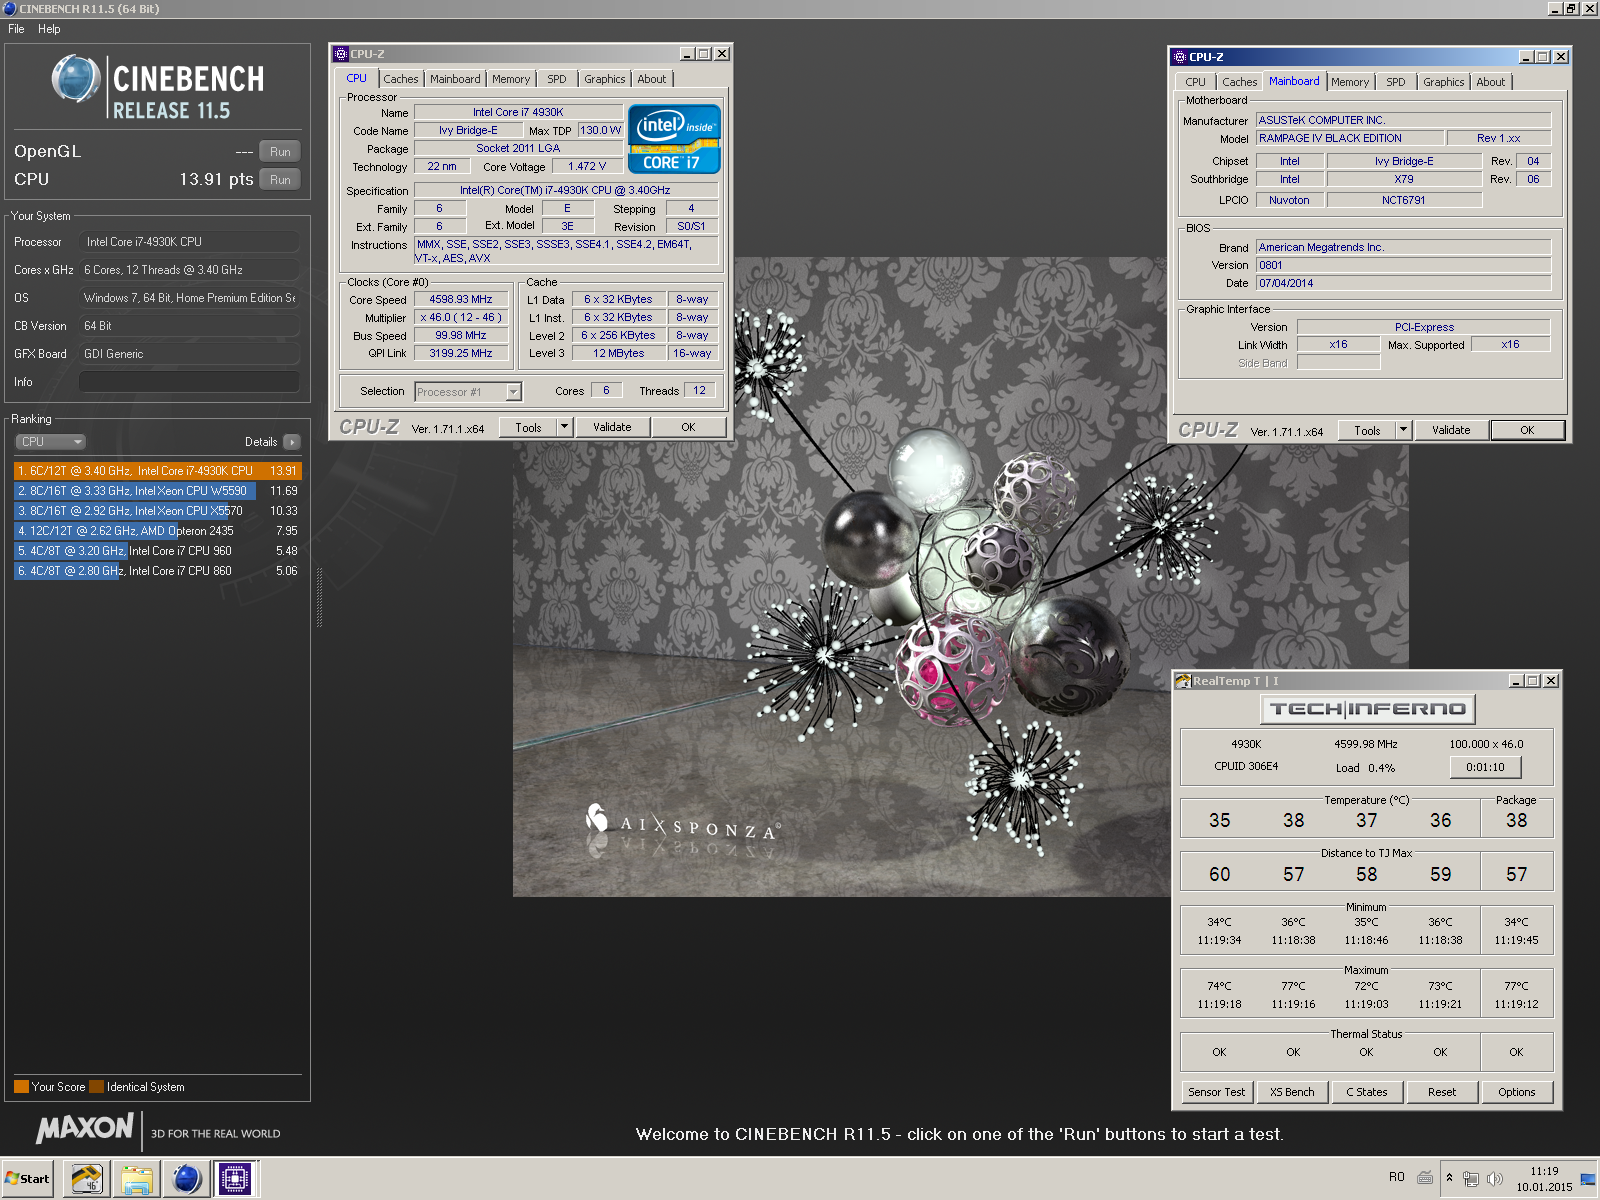Open the Cinebench taskbar icon

(186, 1179)
